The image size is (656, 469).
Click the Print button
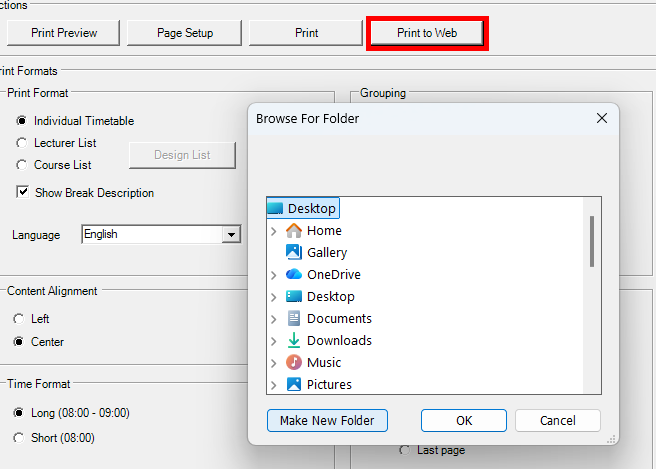coord(306,33)
